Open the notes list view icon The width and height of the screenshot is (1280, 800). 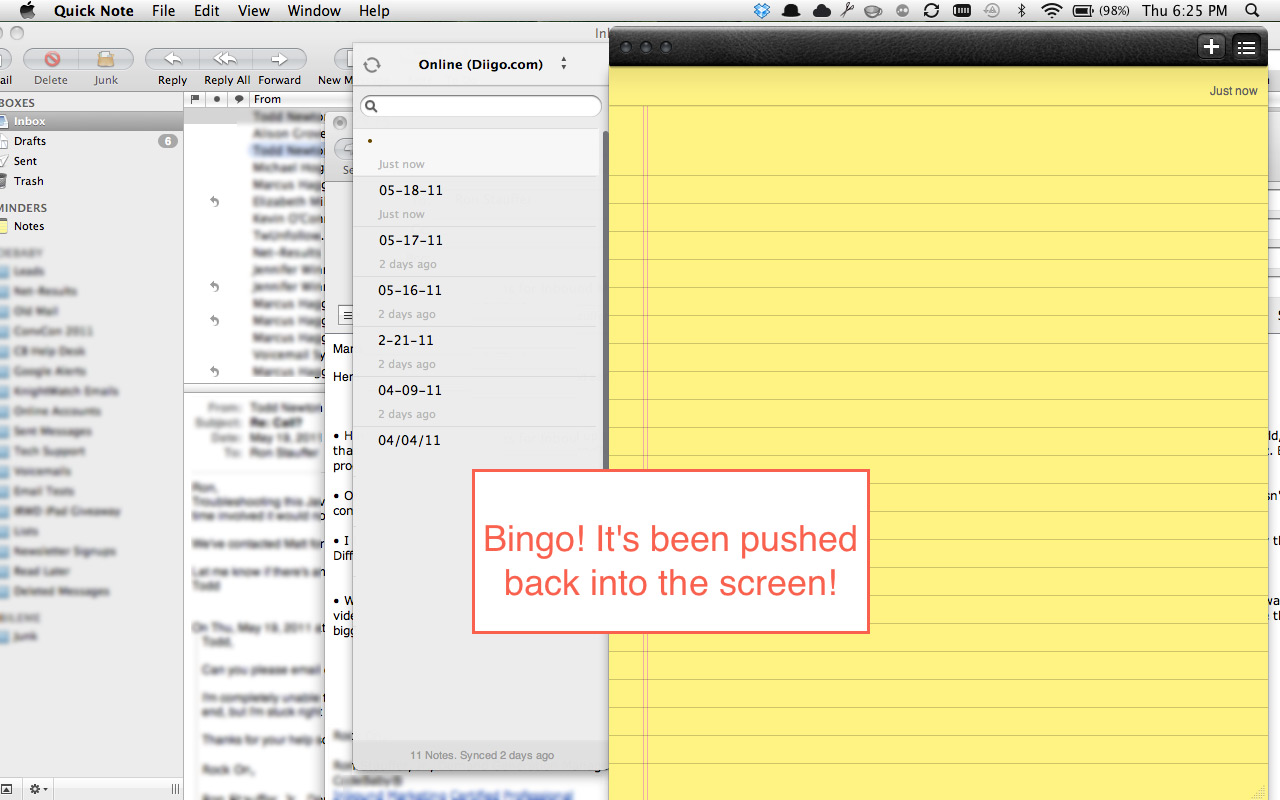coord(1247,46)
